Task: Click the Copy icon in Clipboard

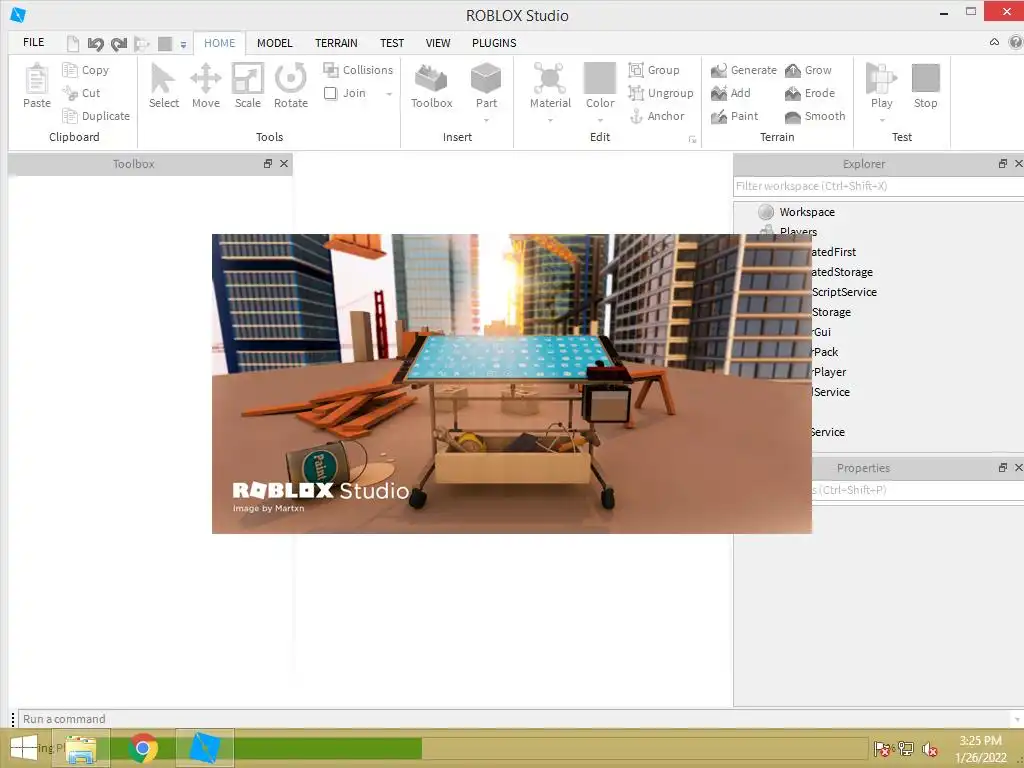Action: point(70,70)
